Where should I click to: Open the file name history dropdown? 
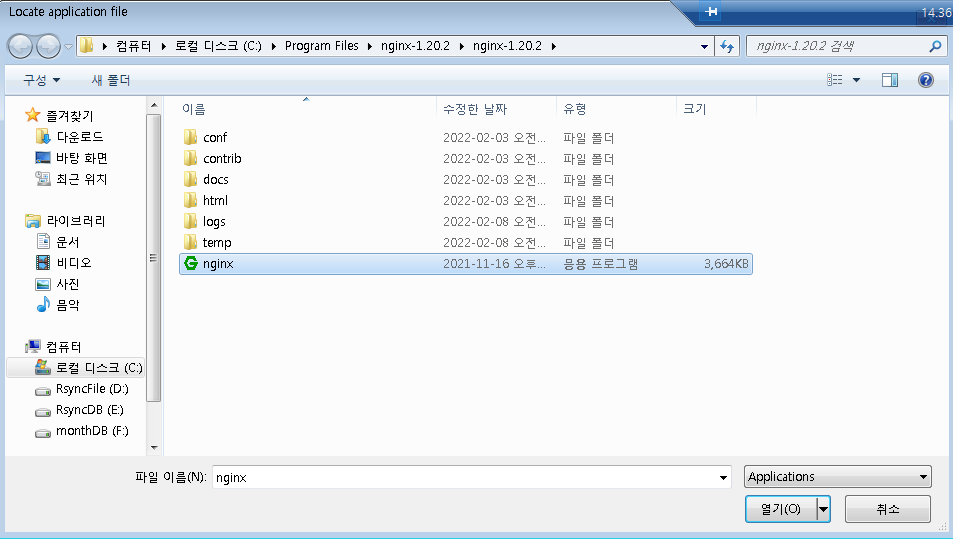click(x=723, y=478)
